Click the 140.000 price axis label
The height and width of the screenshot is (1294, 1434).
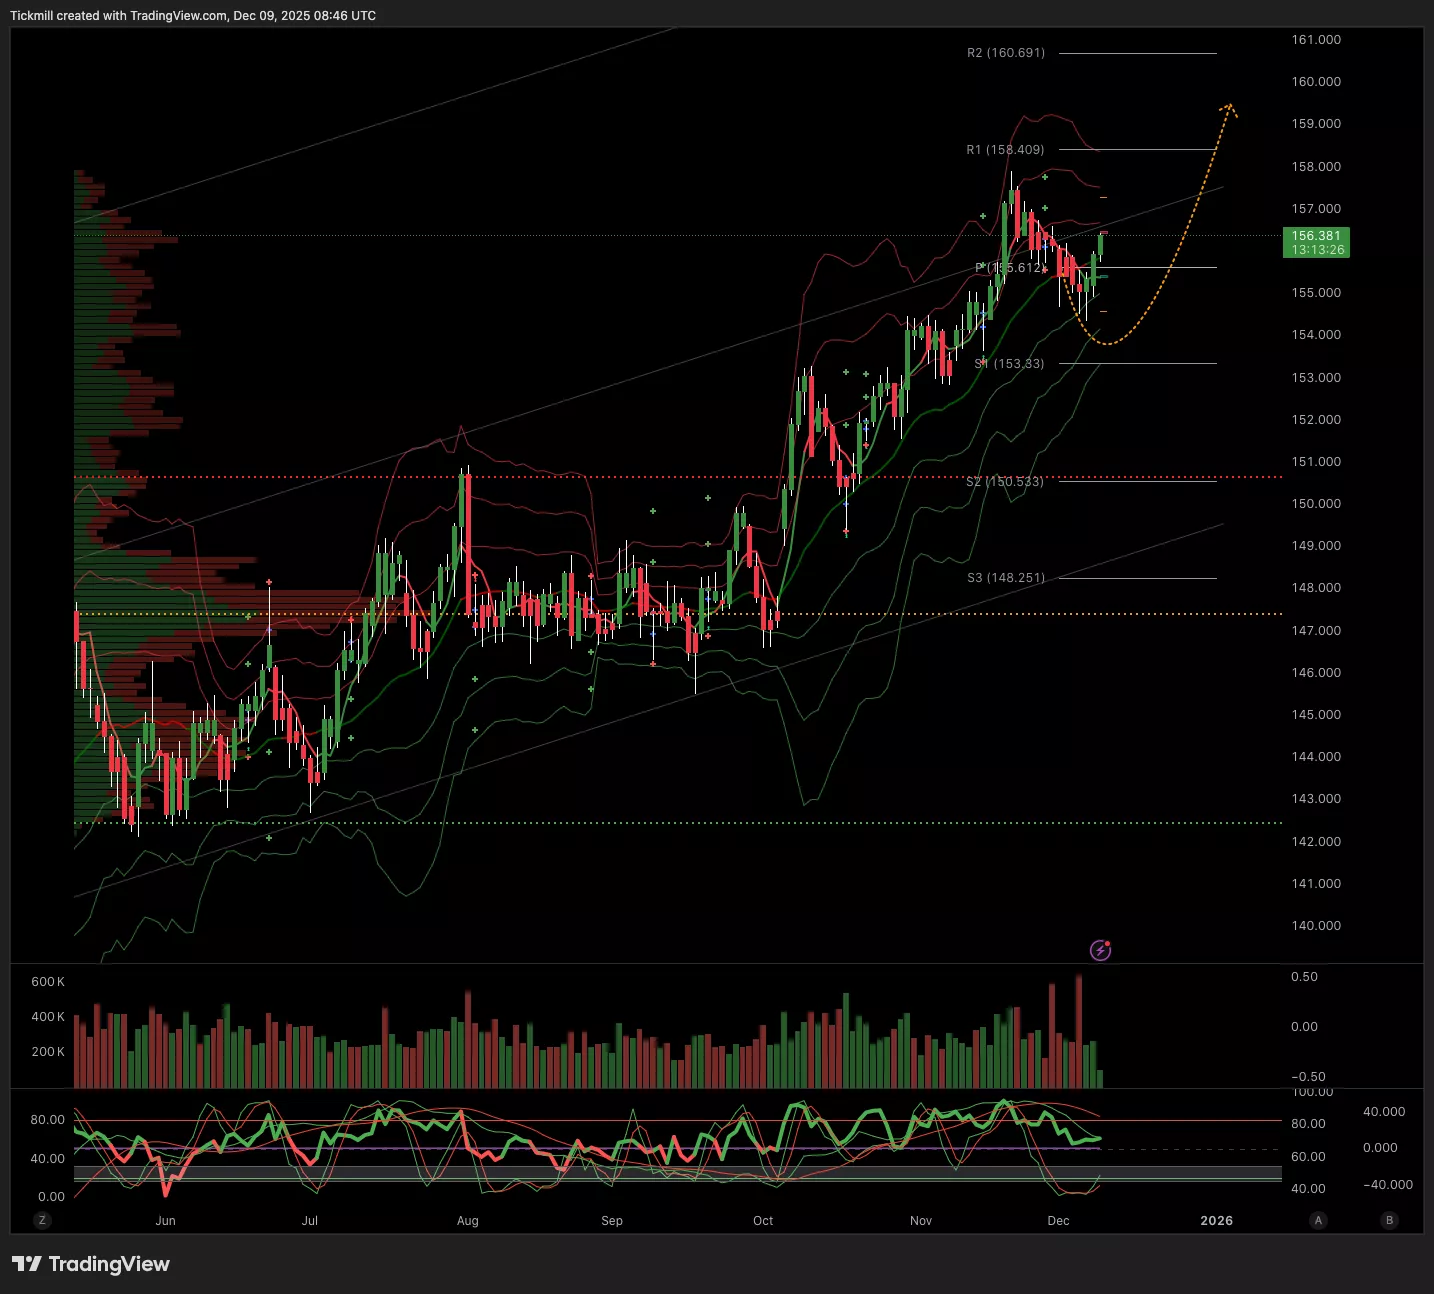point(1316,926)
